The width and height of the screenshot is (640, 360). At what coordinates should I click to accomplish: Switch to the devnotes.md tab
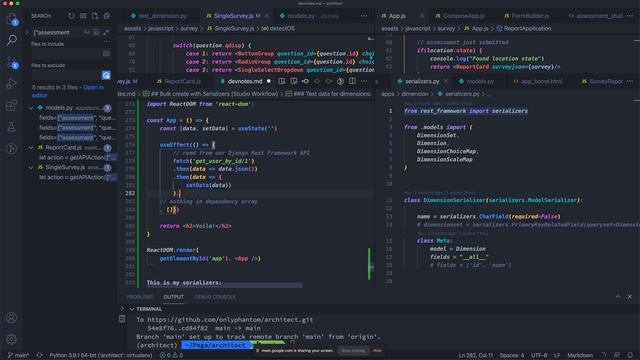245,81
